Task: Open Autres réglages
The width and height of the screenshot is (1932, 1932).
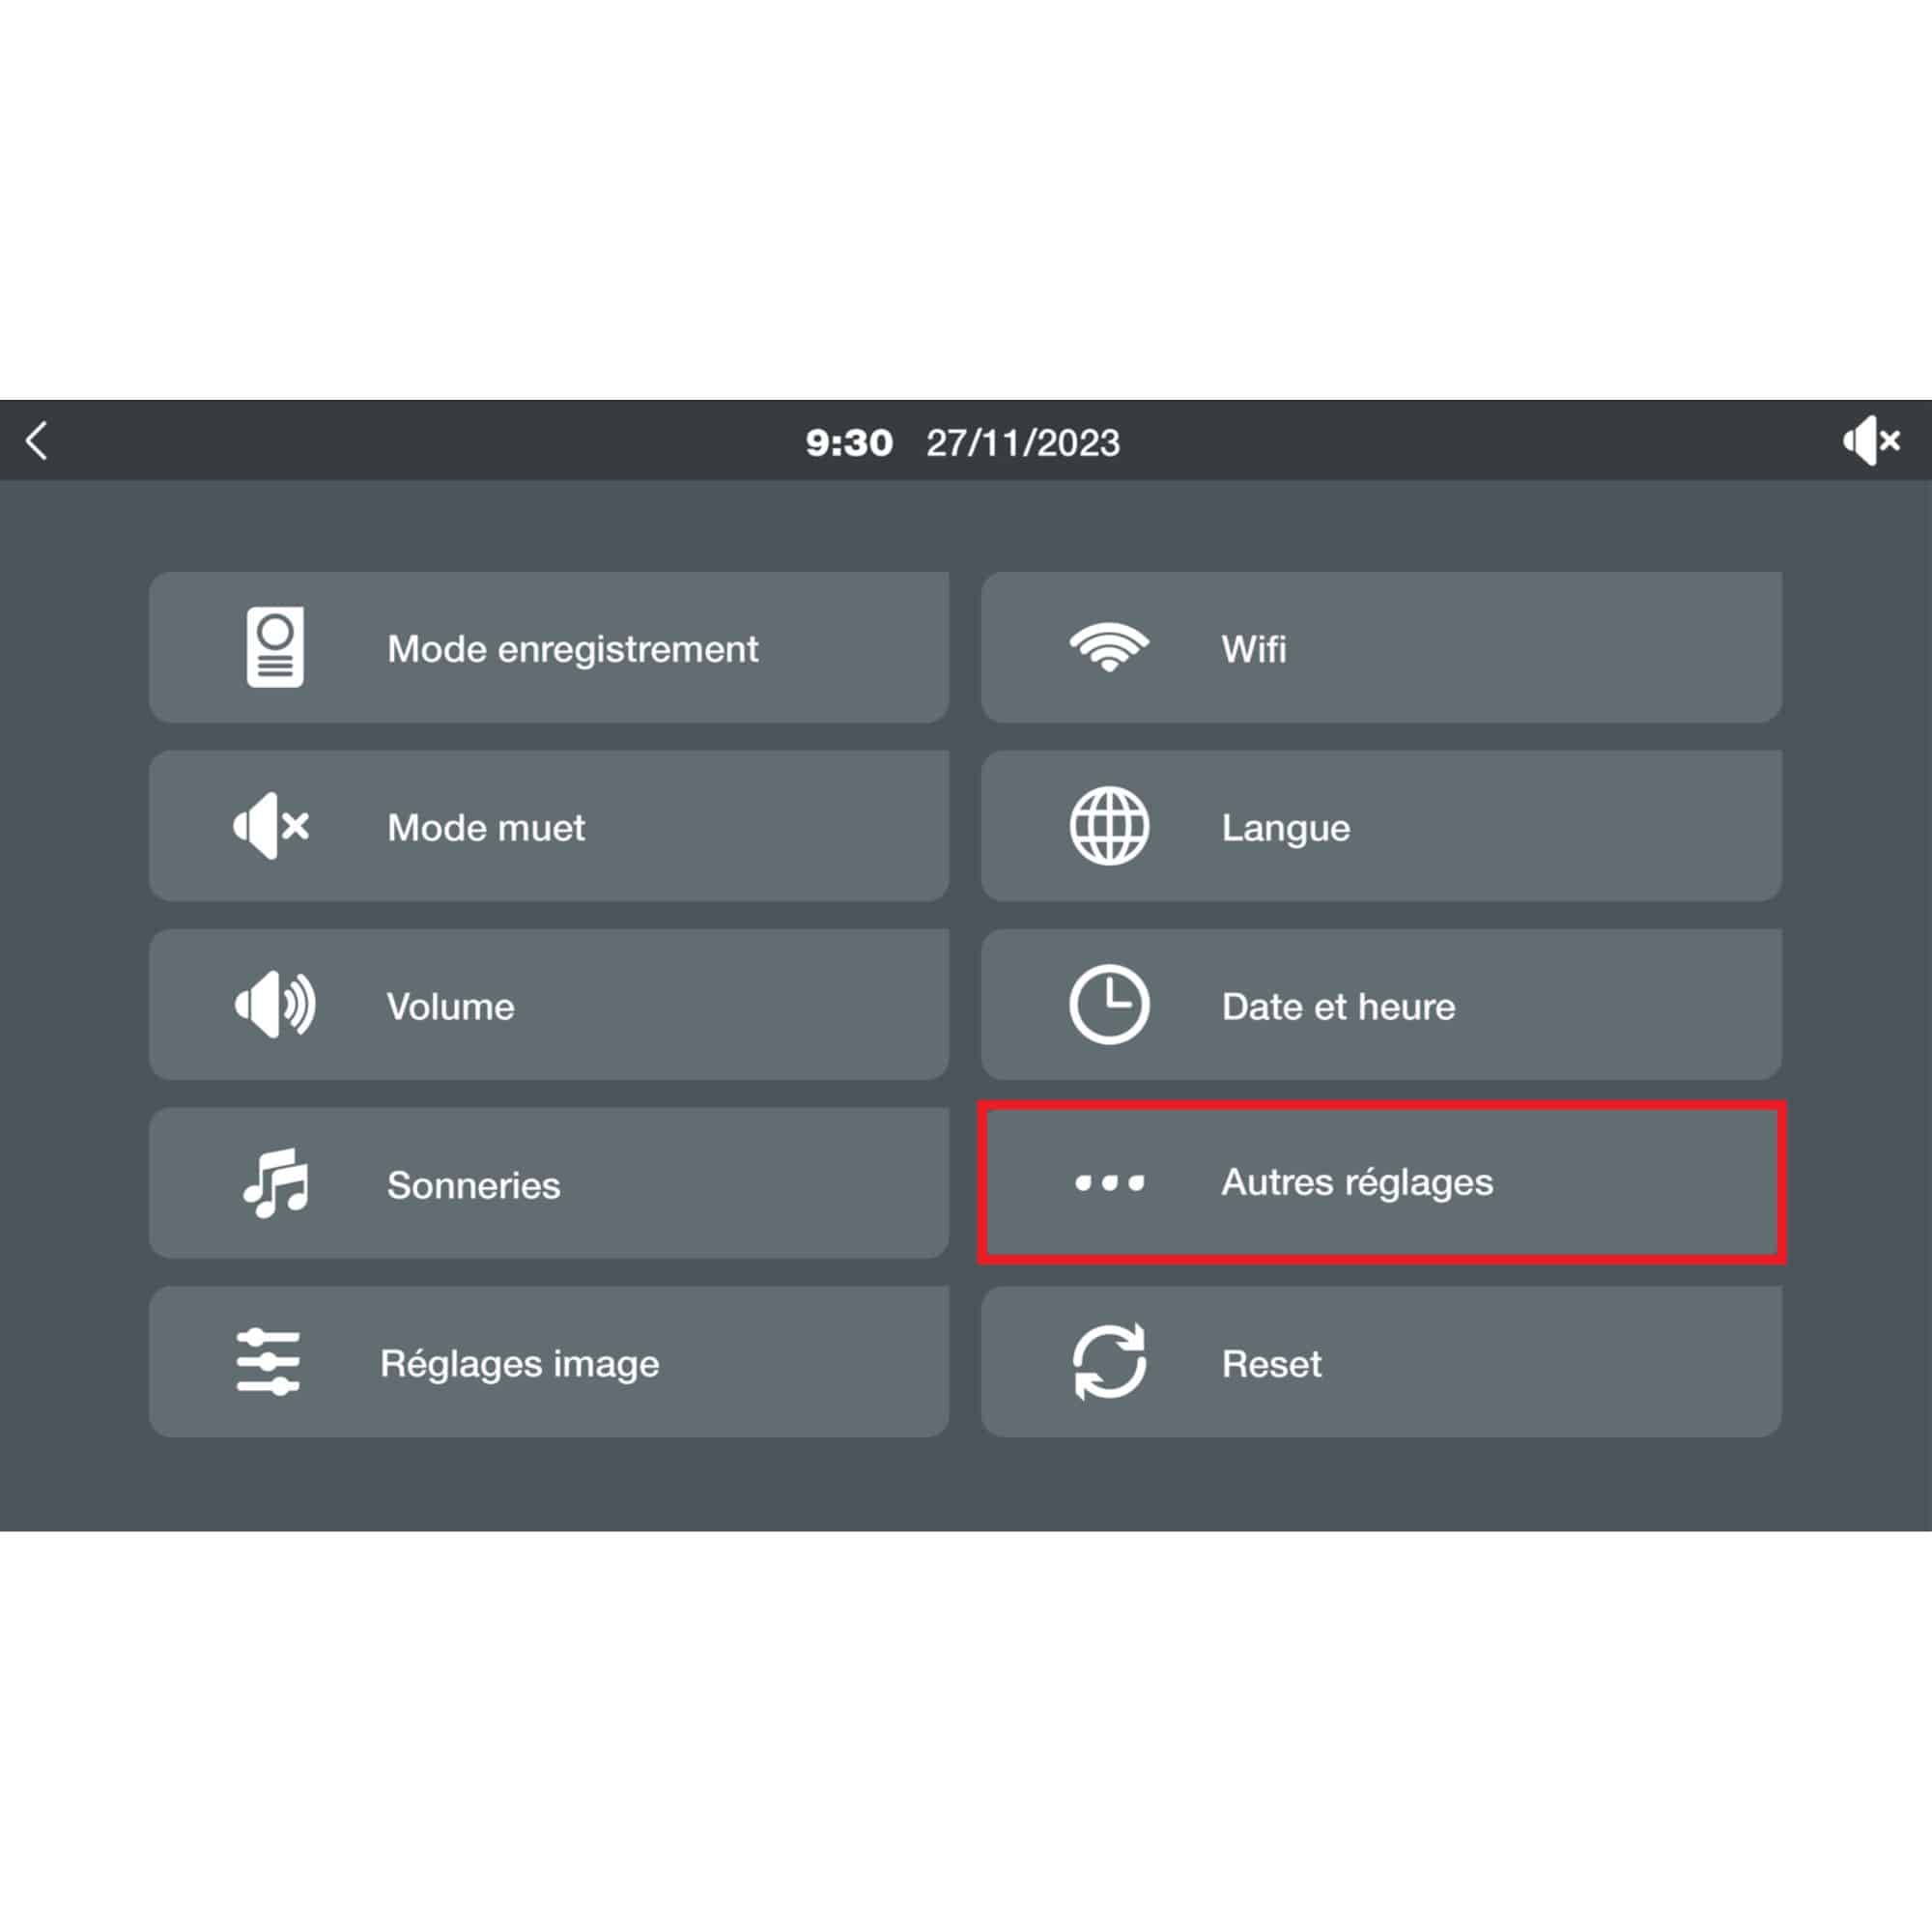Action: point(1381,1183)
